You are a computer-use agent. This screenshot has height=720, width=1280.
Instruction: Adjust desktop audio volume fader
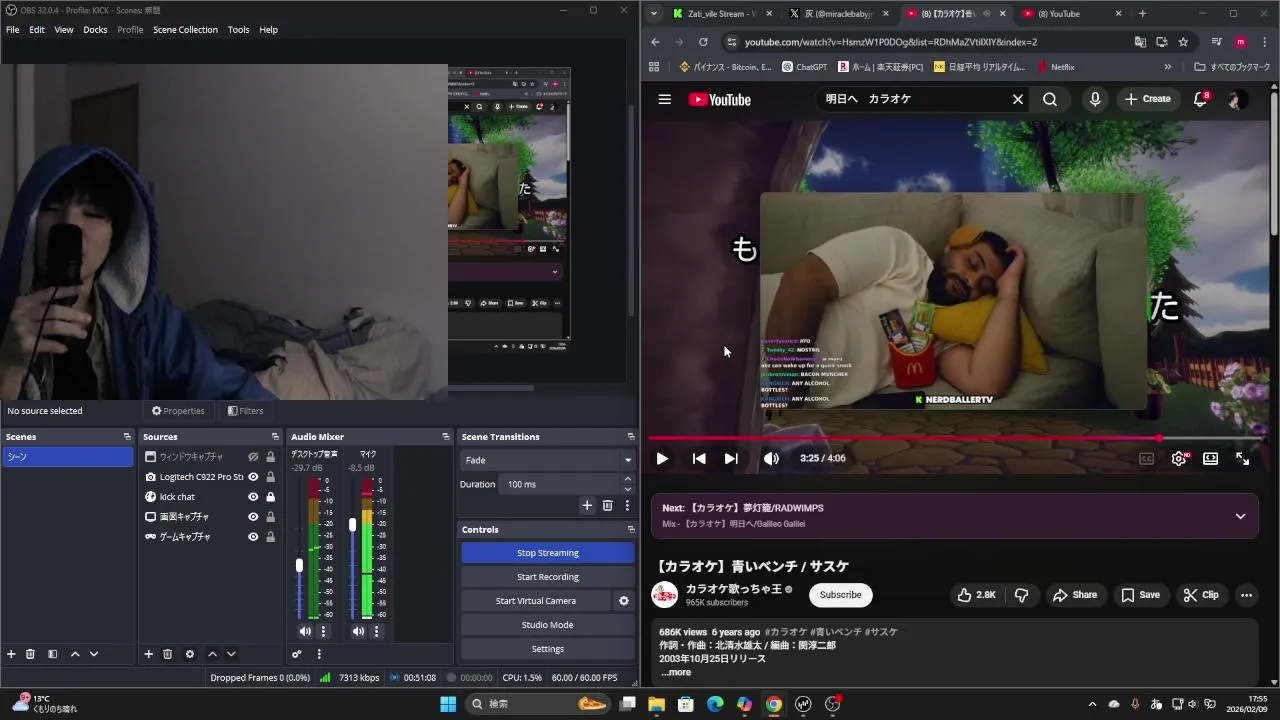pyautogui.click(x=299, y=566)
